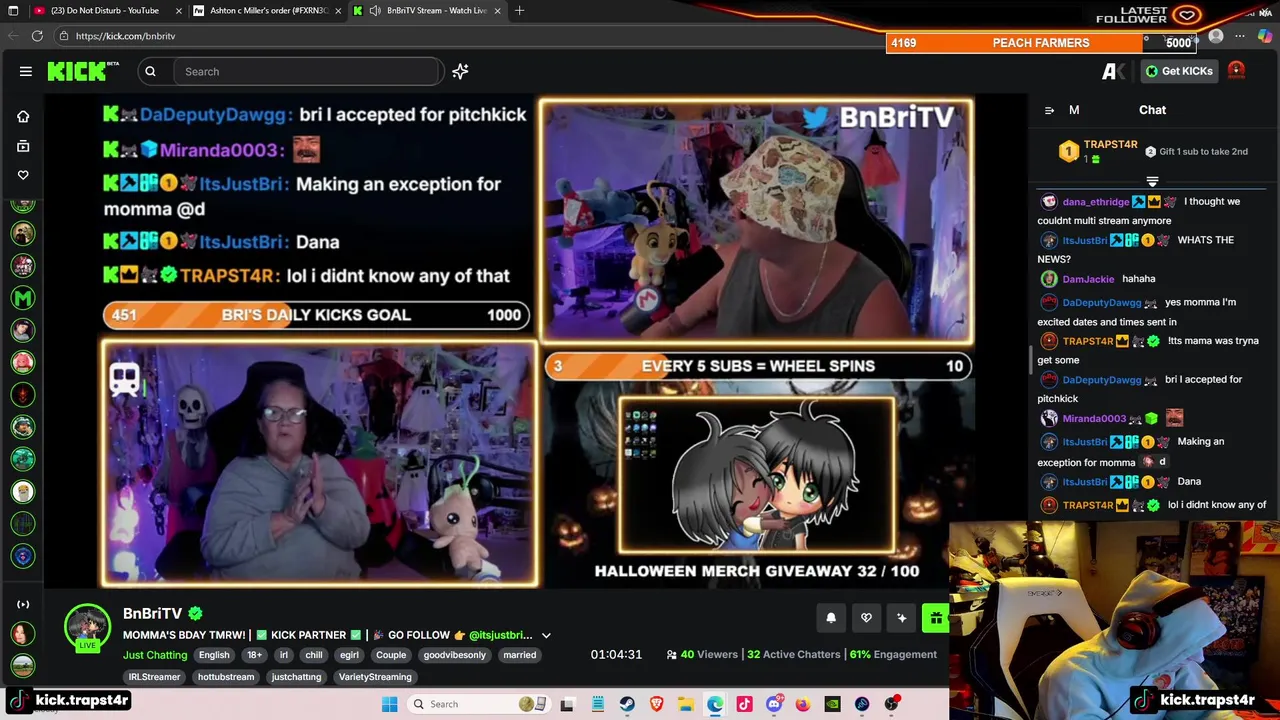Refresh the page in the browser
The height and width of the screenshot is (720, 1280).
coord(37,36)
